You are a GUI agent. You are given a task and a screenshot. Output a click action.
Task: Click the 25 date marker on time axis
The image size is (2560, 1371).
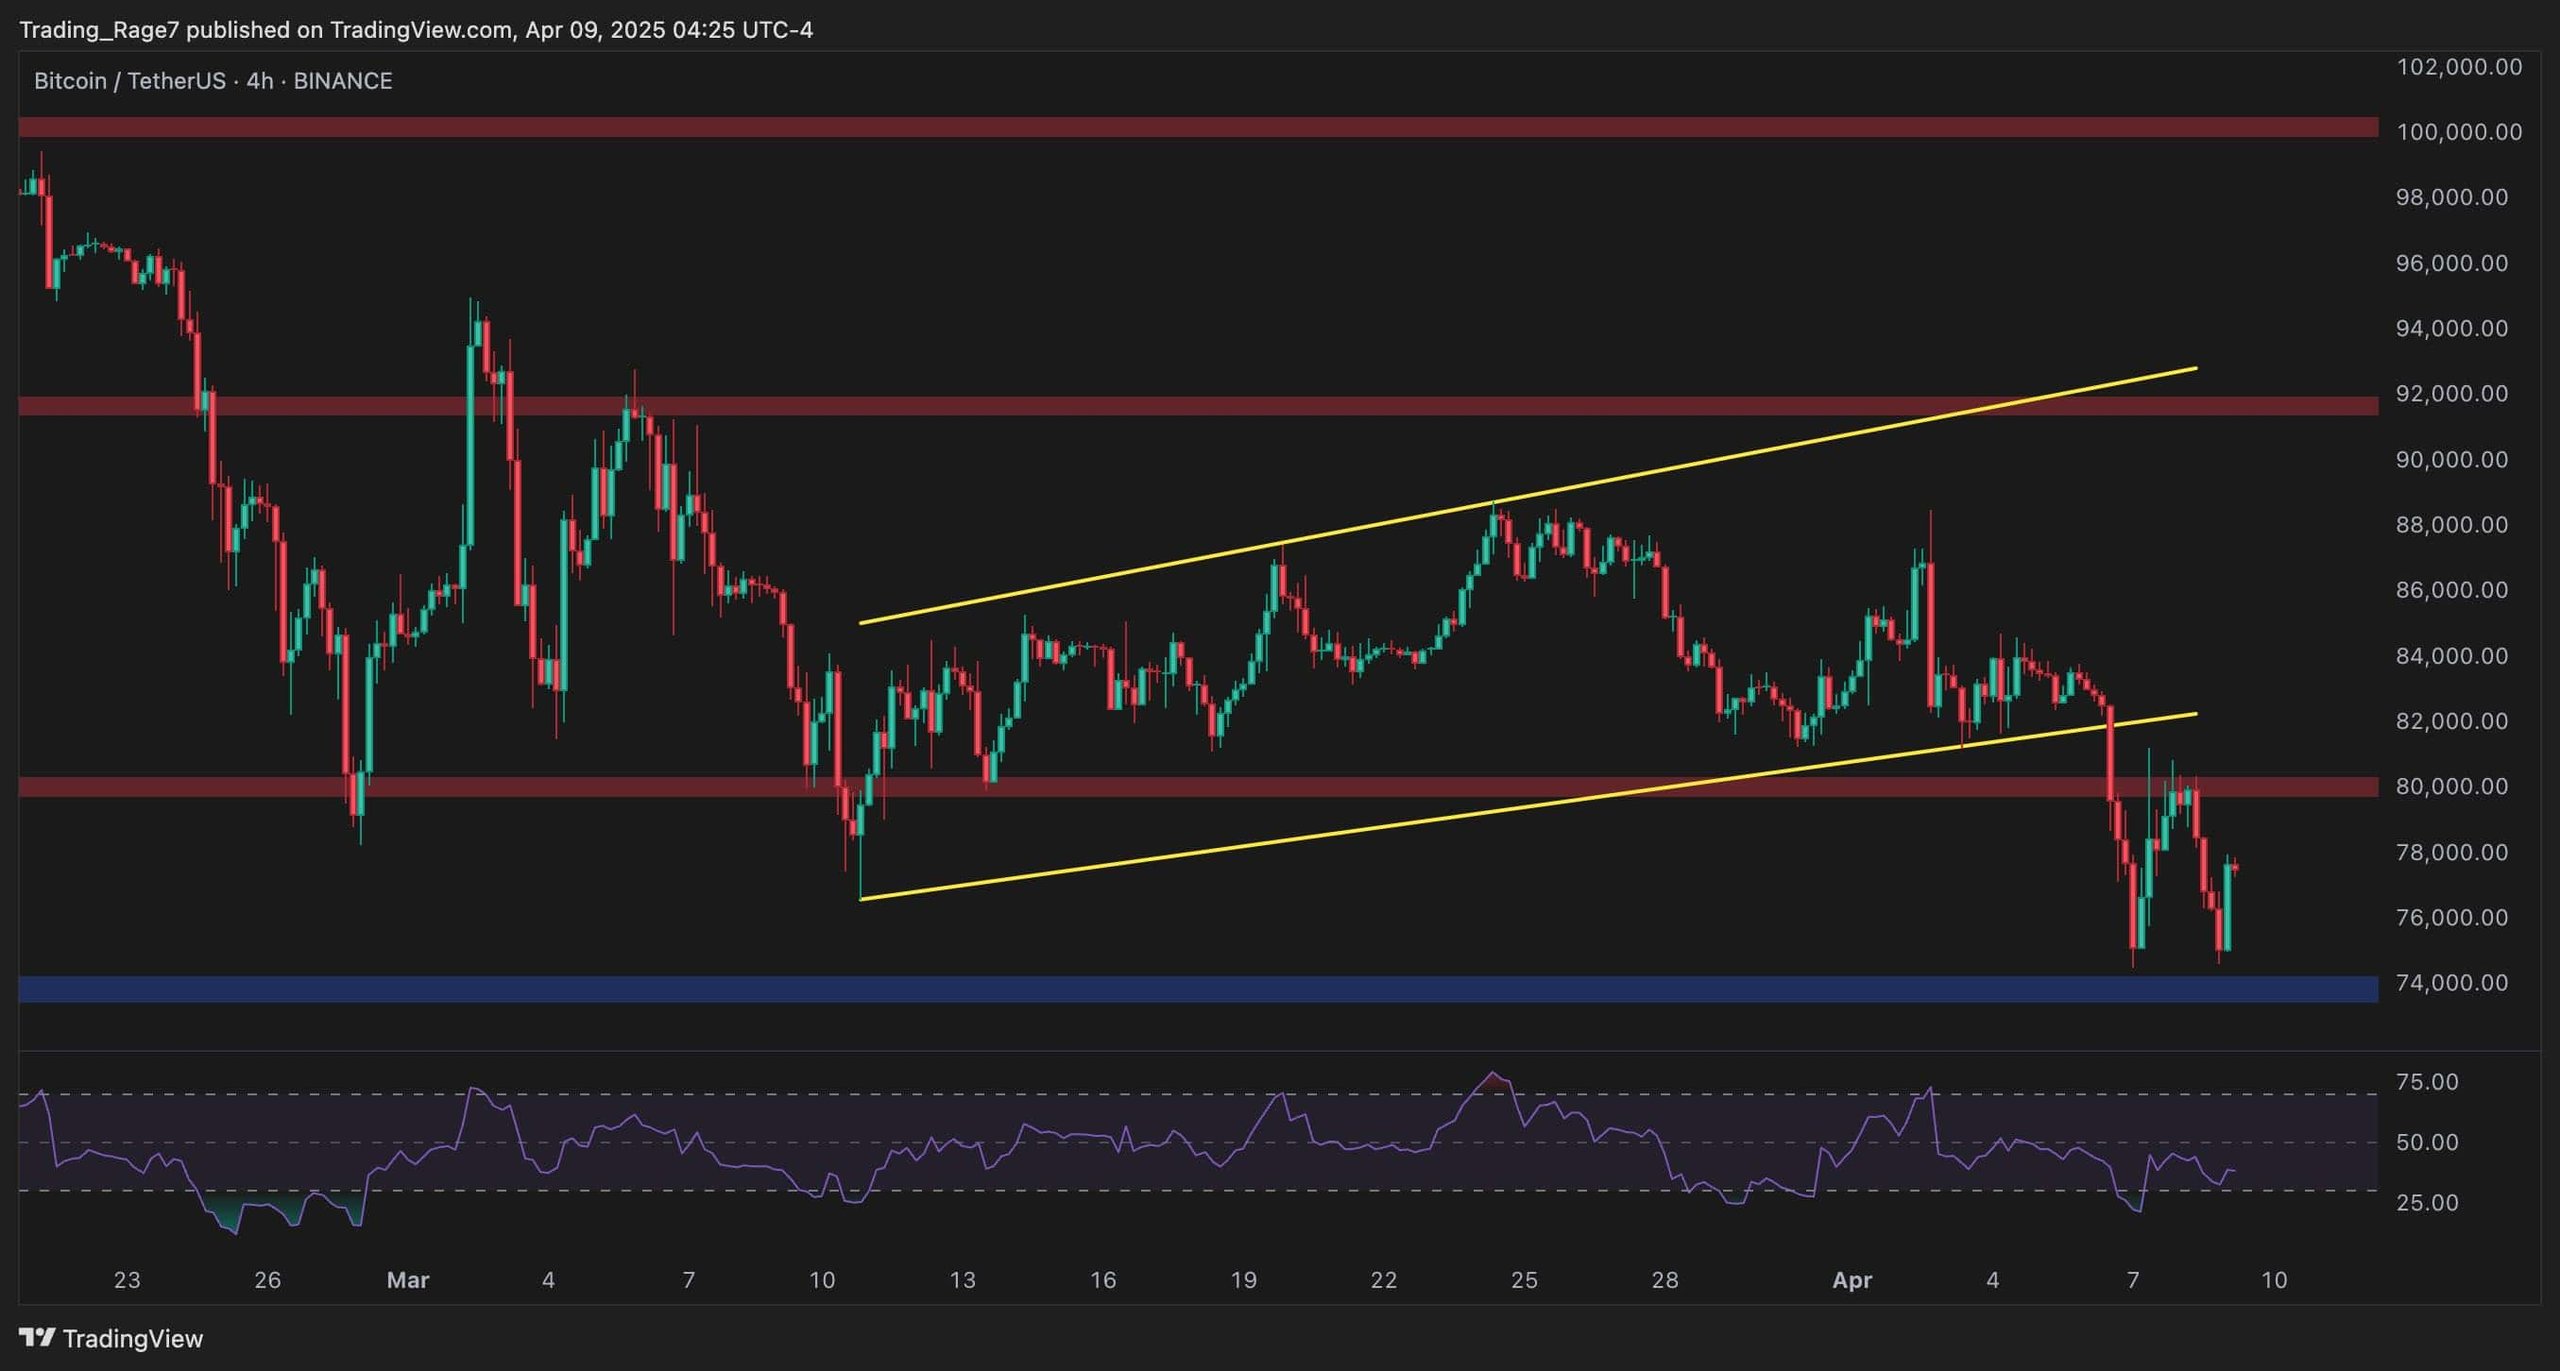(1524, 1280)
